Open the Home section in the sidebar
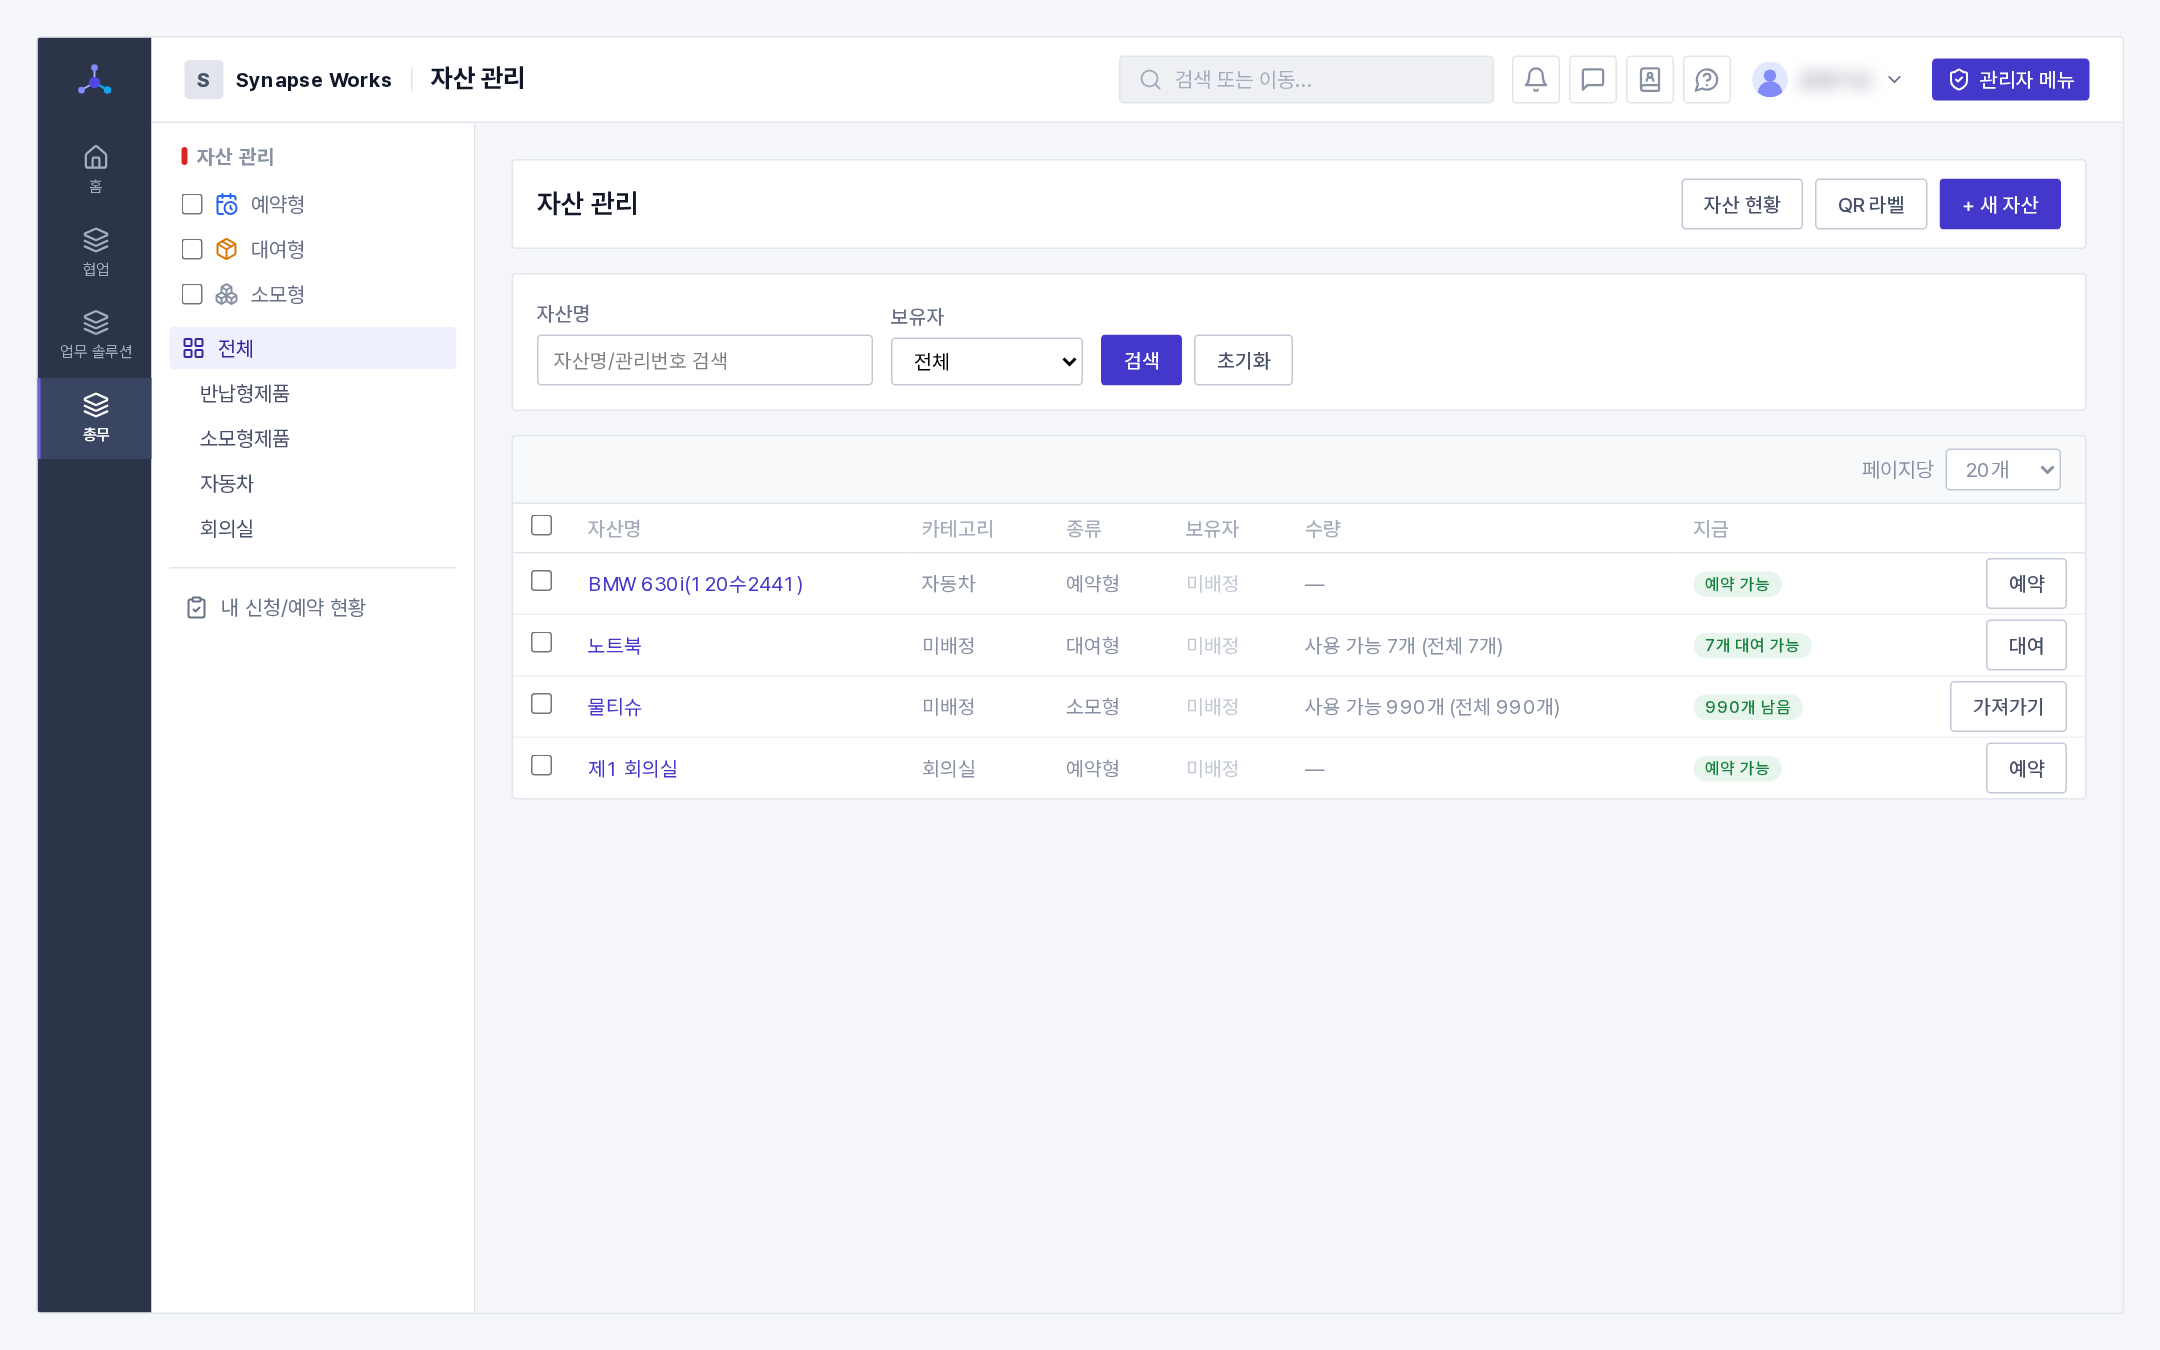This screenshot has width=2160, height=1350. click(95, 170)
